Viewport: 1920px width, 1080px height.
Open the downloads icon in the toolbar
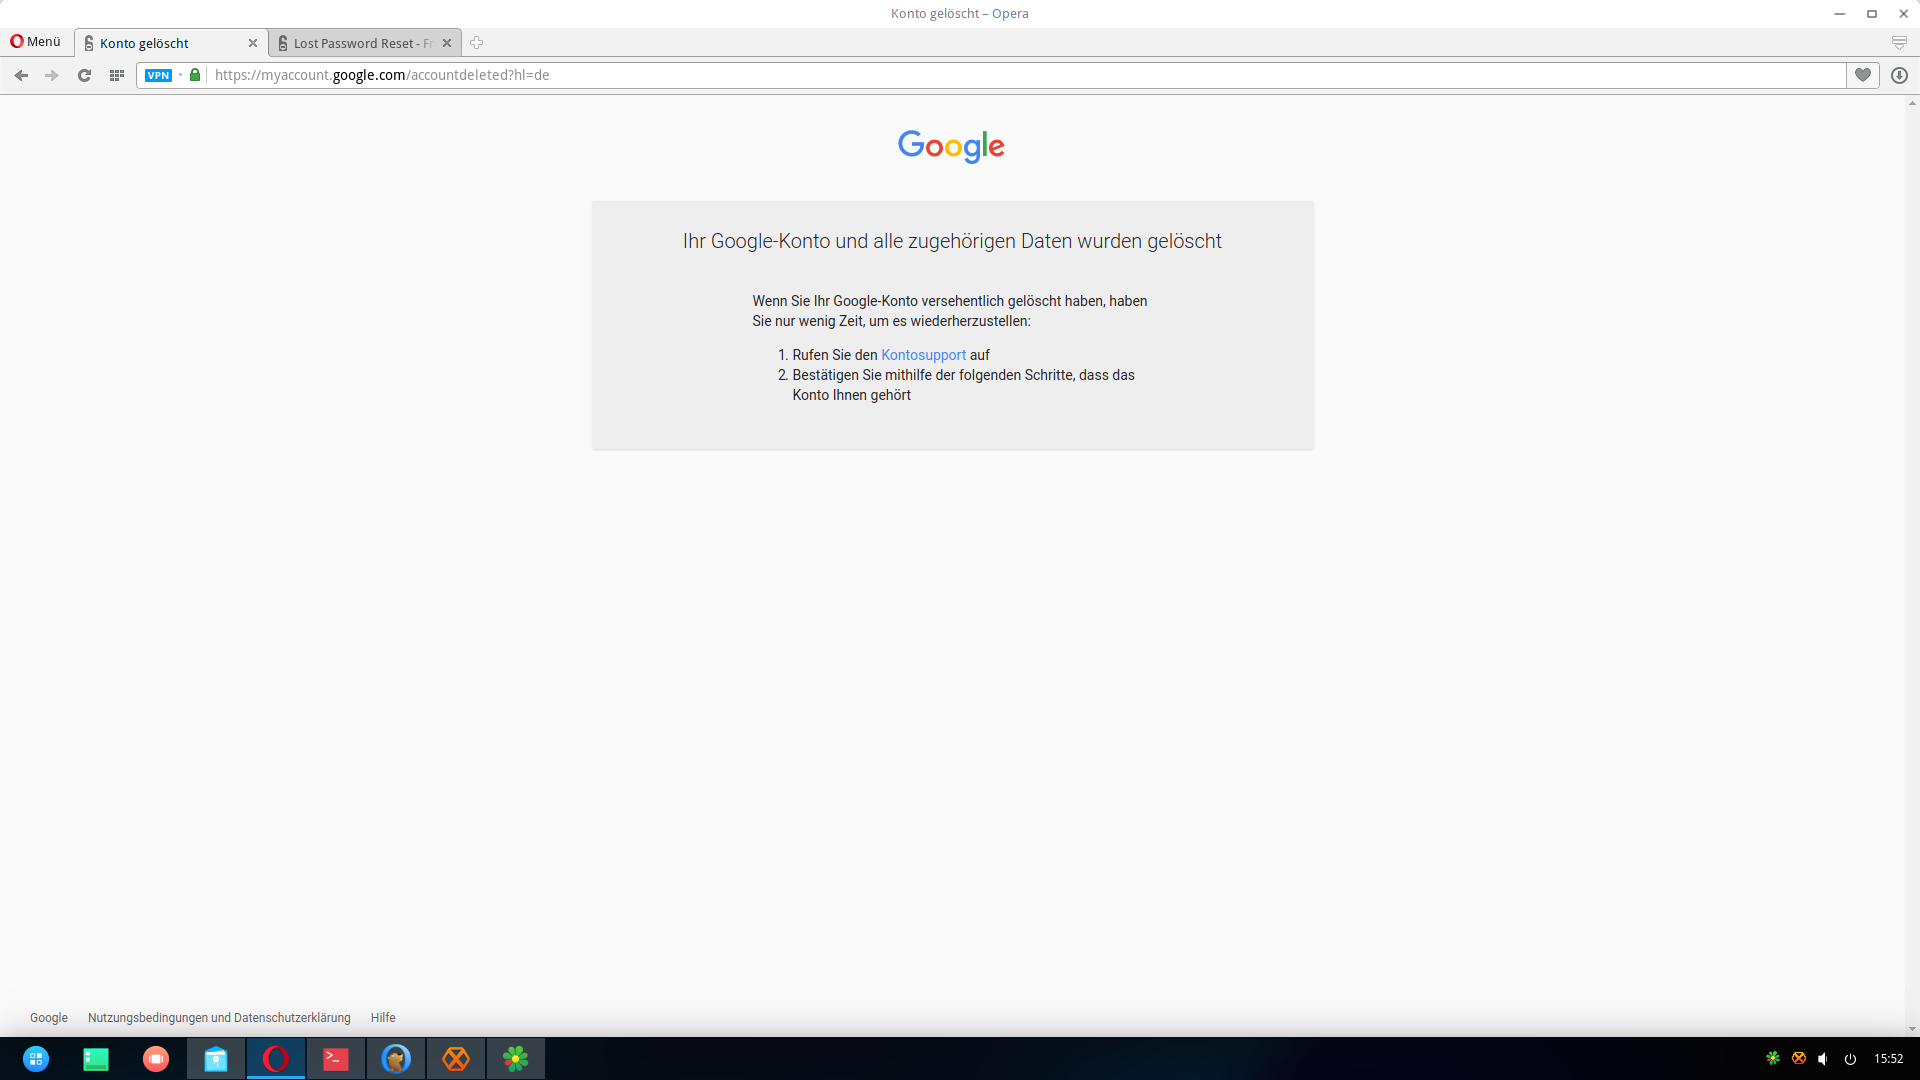point(1899,75)
